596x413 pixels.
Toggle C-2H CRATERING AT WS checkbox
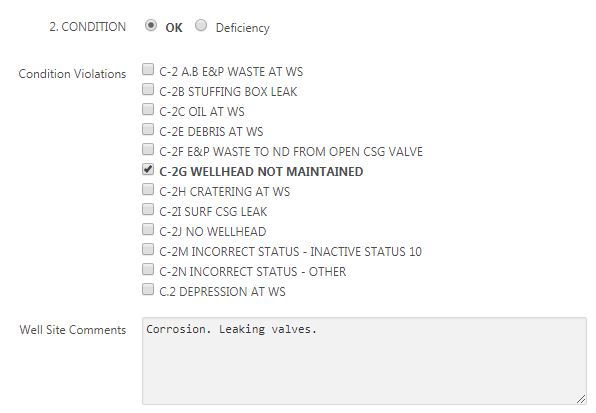[x=148, y=189]
